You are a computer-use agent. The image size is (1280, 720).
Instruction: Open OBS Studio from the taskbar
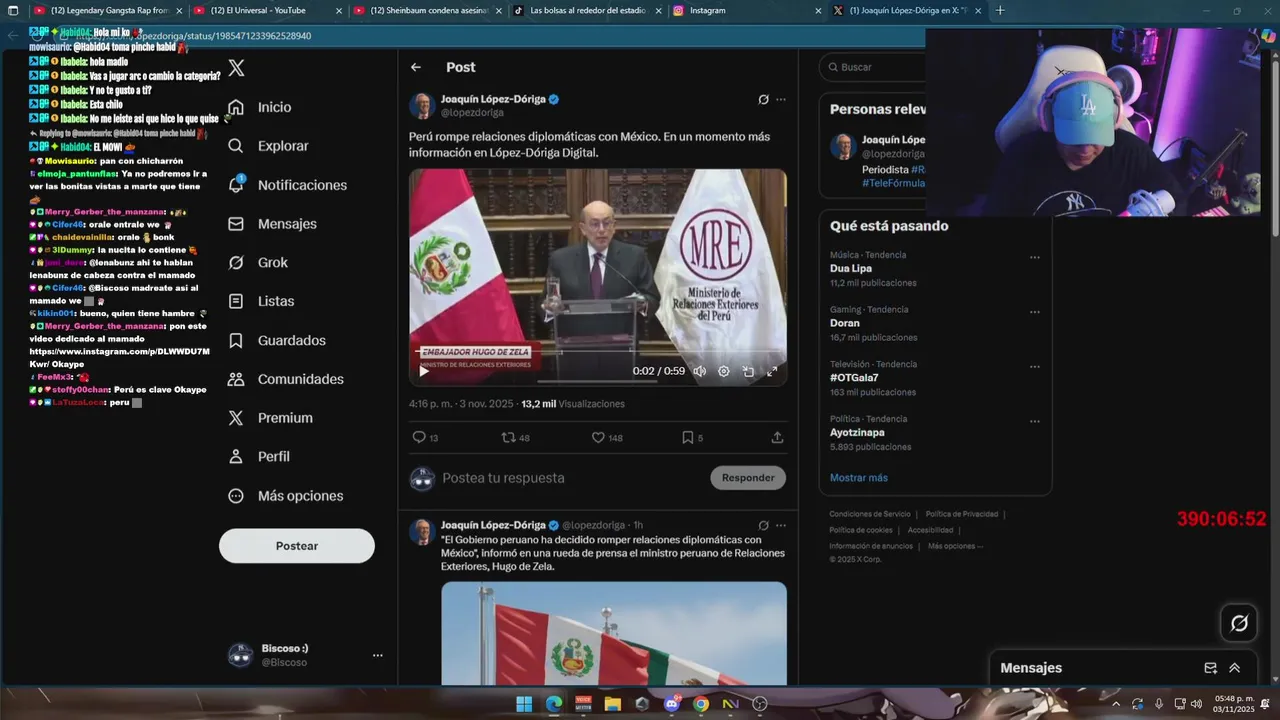click(760, 704)
